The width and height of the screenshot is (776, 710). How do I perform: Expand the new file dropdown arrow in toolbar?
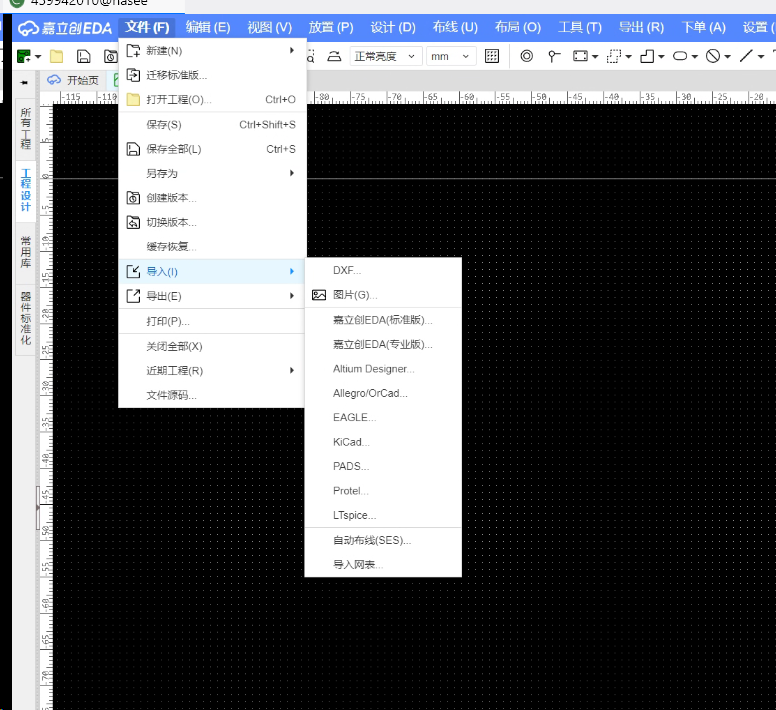click(38, 57)
